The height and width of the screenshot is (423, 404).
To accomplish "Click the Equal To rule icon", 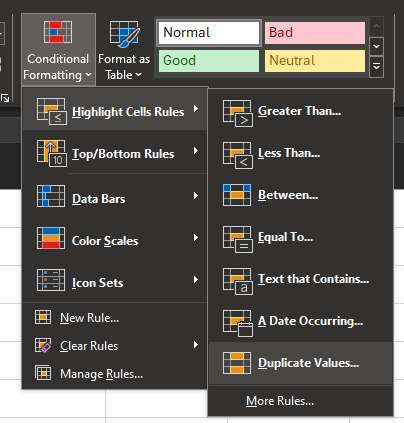I will 238,239.
